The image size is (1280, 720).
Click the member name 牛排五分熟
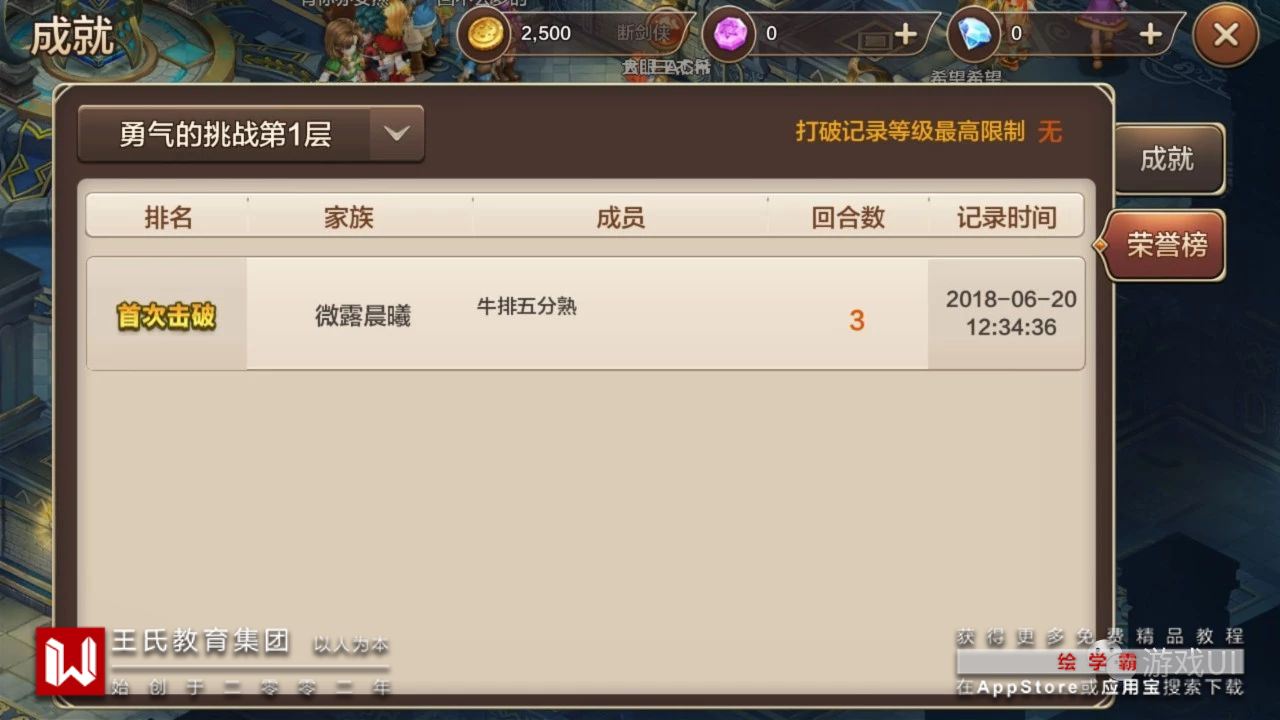click(x=527, y=306)
